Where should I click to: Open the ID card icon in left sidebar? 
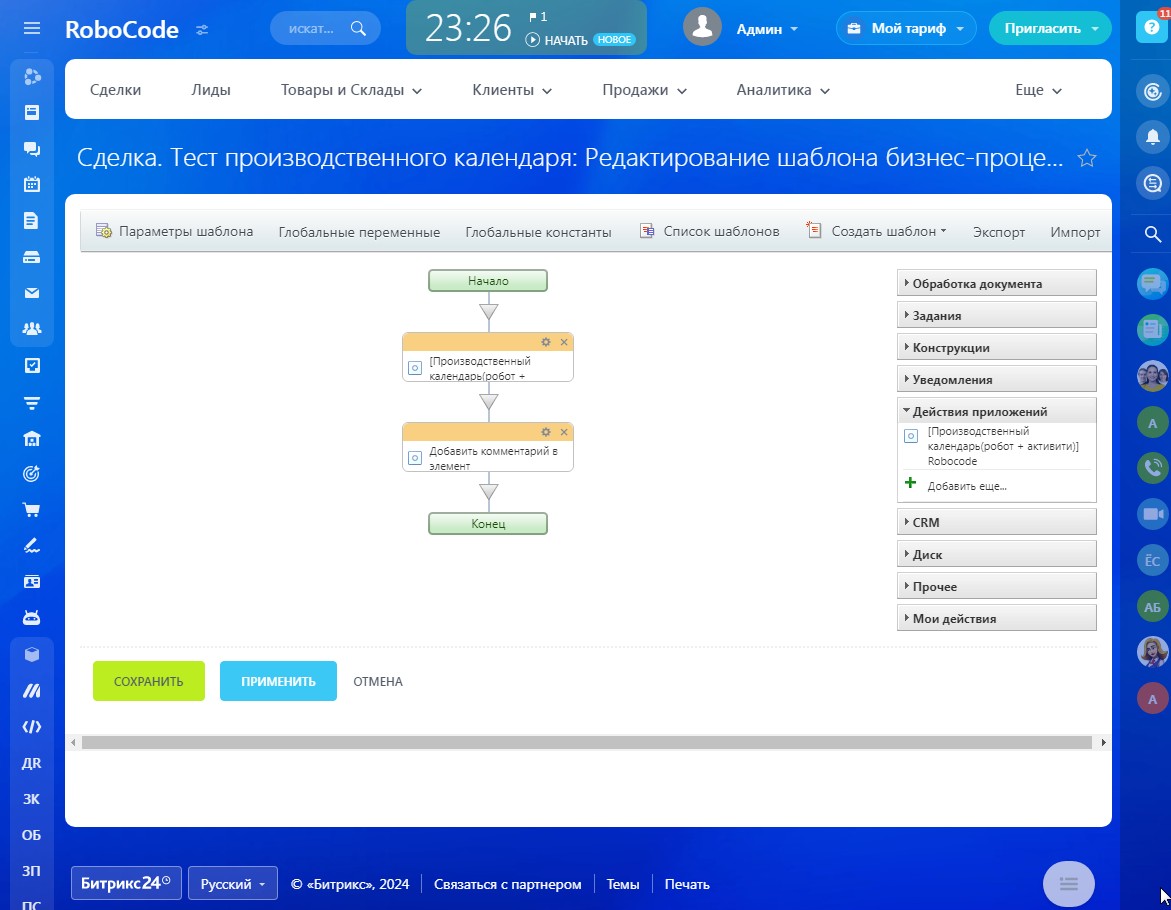[x=31, y=582]
